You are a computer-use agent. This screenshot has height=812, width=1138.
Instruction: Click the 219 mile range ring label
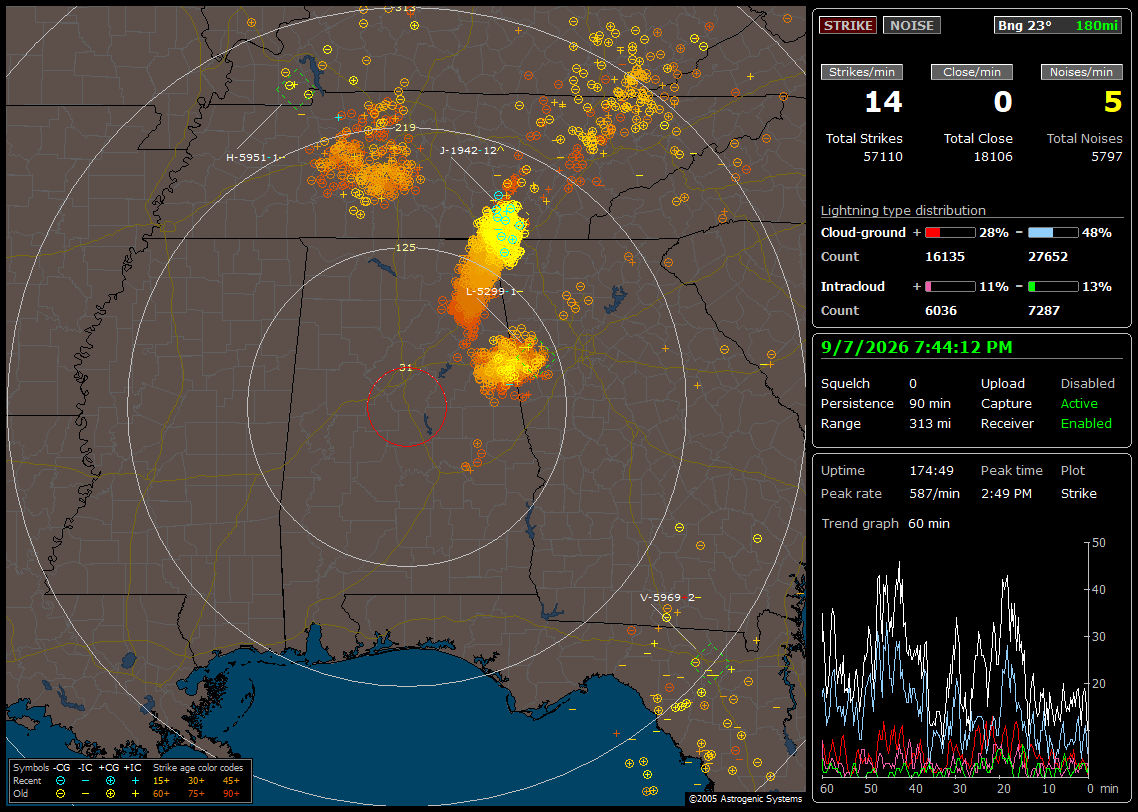coord(405,128)
